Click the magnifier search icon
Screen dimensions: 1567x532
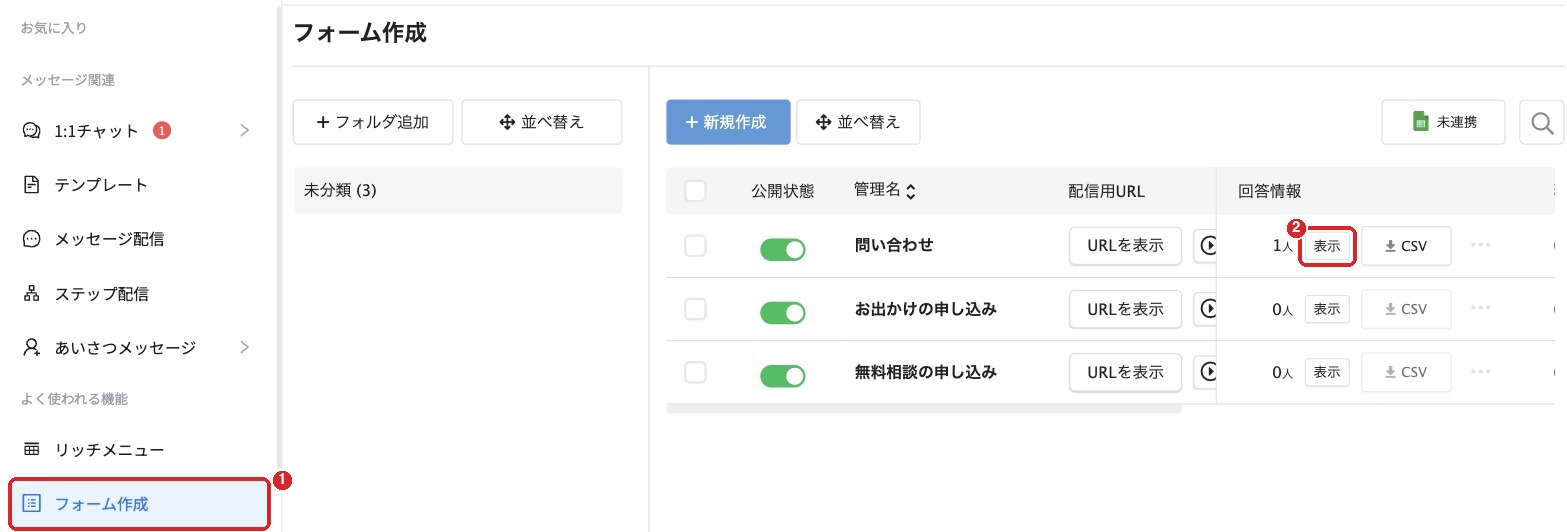click(x=1542, y=122)
